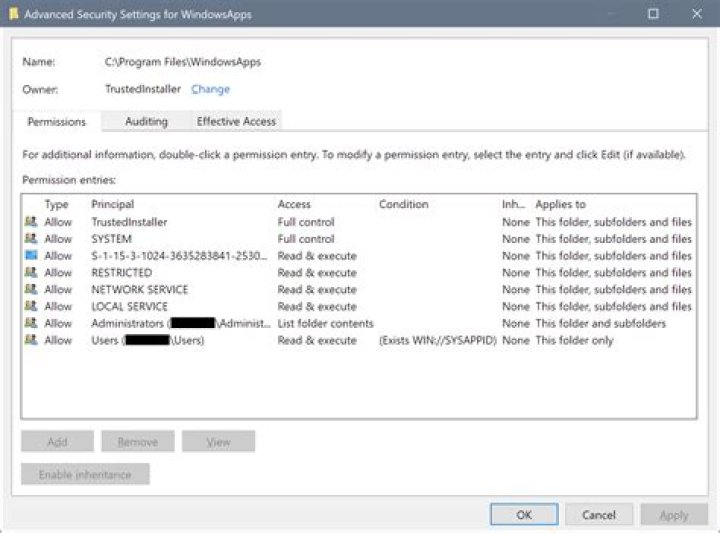The height and width of the screenshot is (533, 720).
Task: Click This folder only applies-to cell
Action: (x=574, y=340)
